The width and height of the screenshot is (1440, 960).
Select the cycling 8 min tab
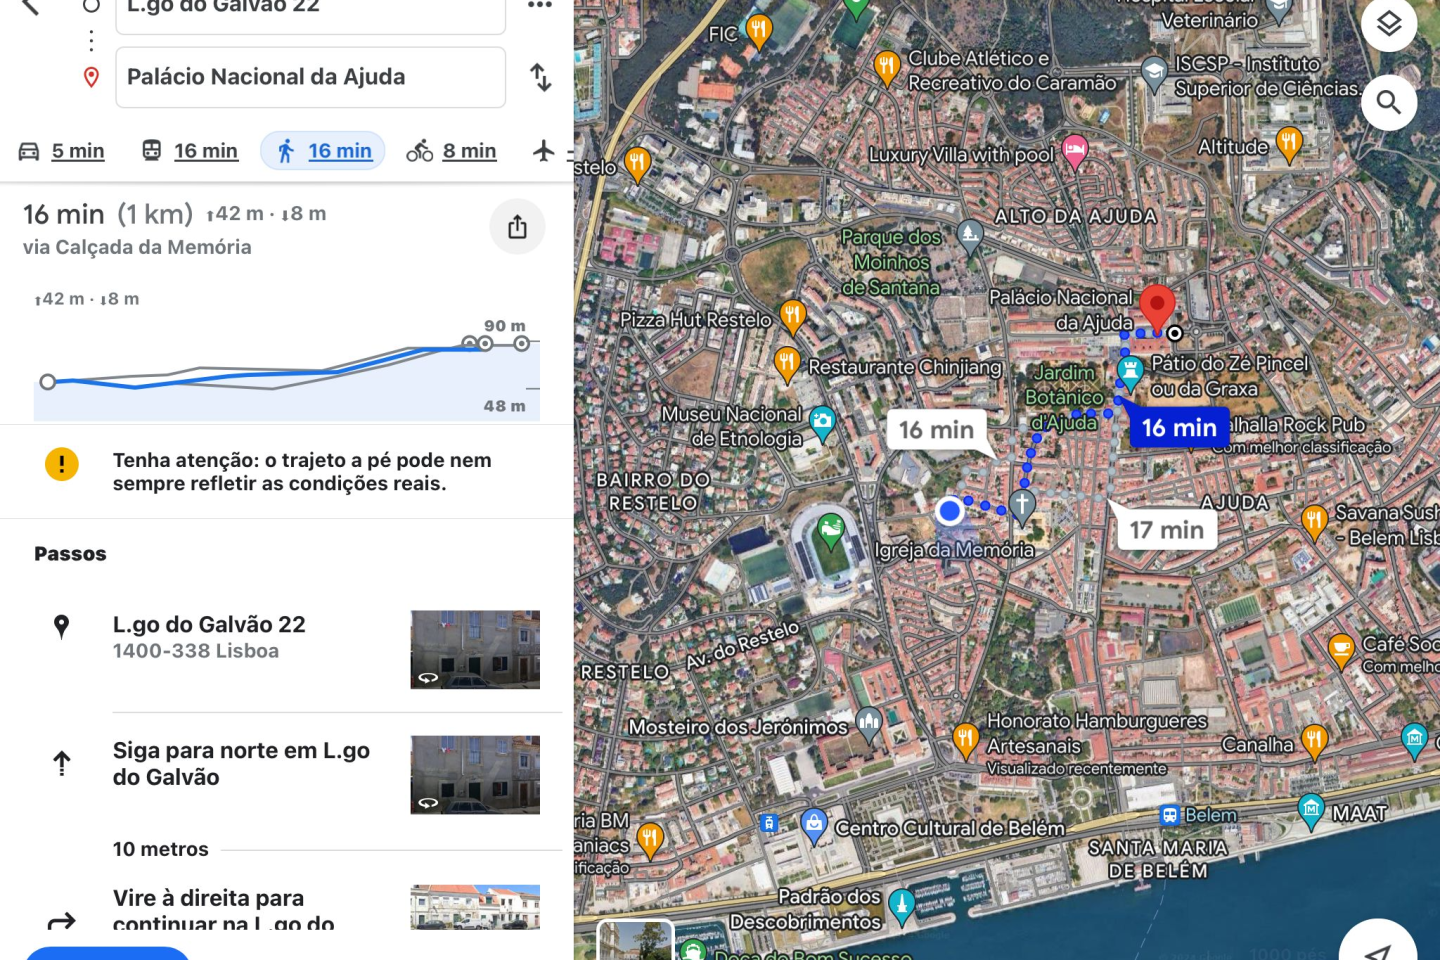click(x=452, y=151)
